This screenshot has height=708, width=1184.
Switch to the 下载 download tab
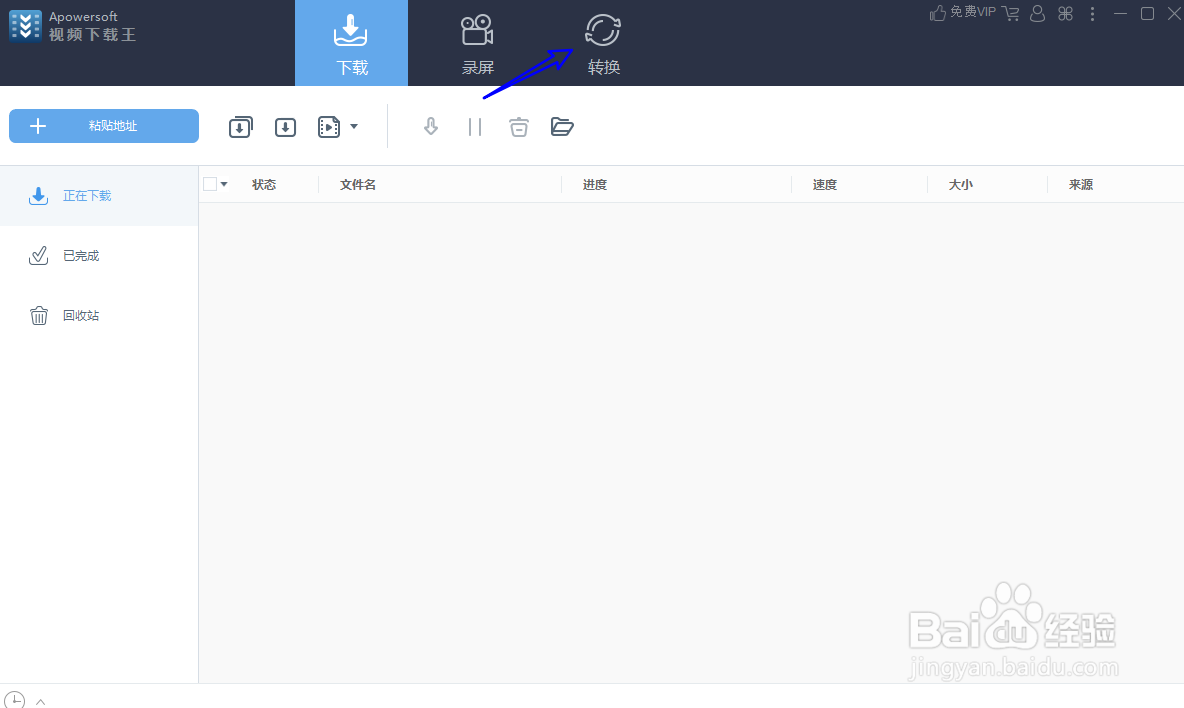click(x=351, y=43)
